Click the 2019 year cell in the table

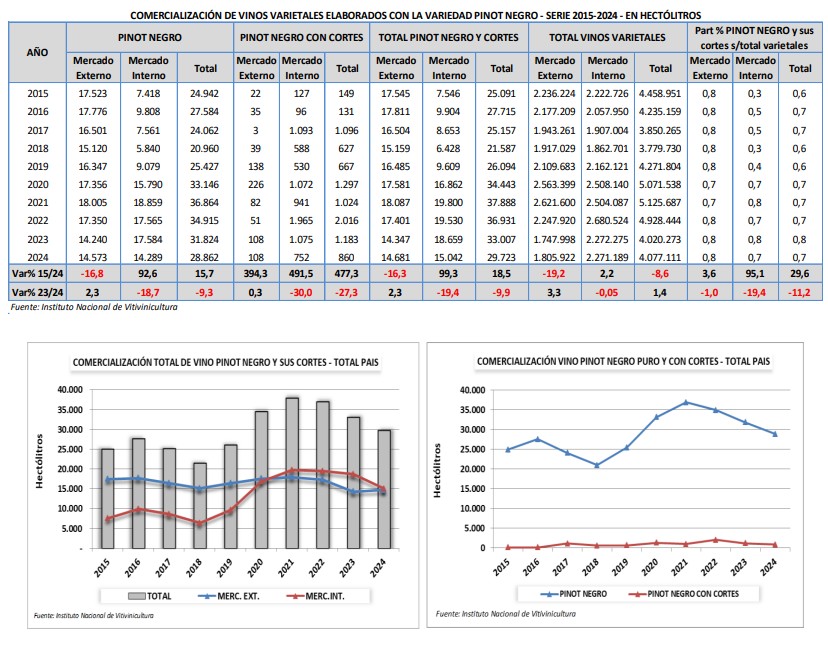[37, 166]
